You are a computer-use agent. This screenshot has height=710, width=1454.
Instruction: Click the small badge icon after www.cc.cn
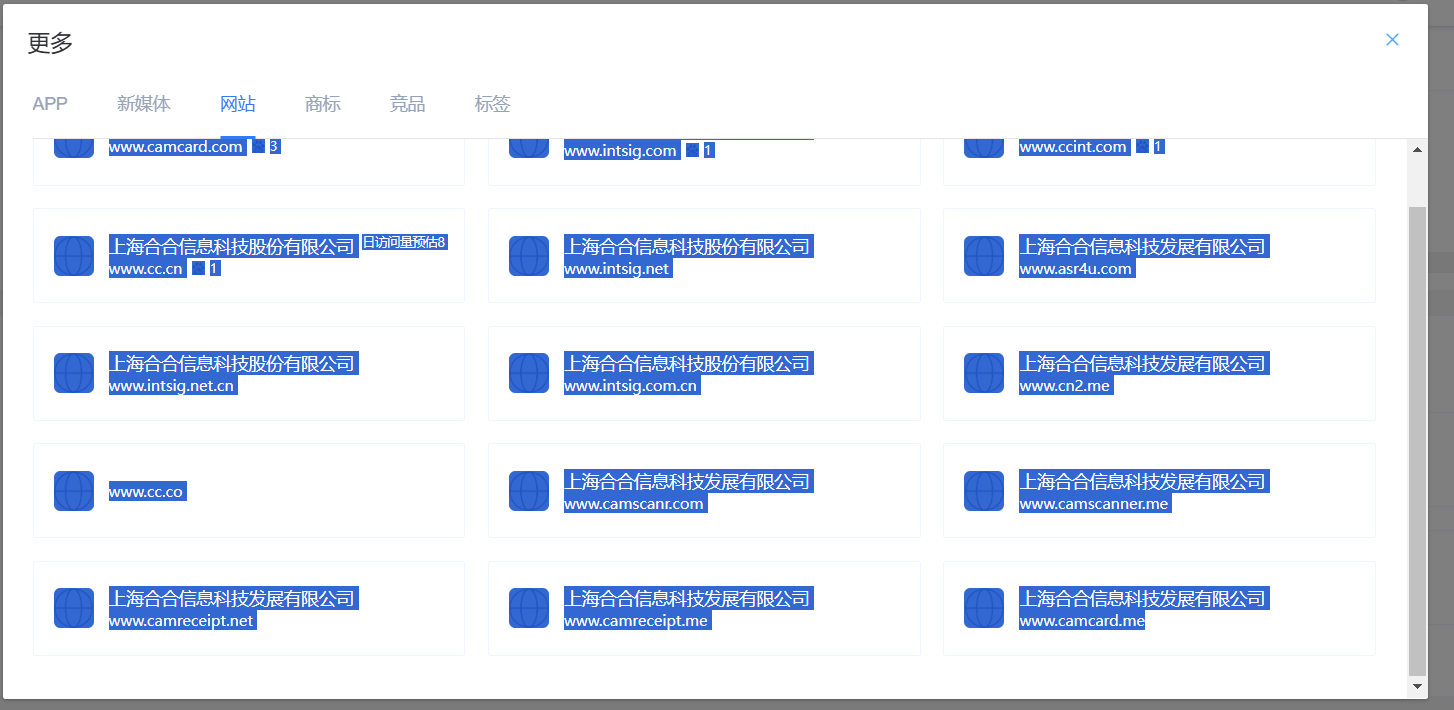point(198,268)
